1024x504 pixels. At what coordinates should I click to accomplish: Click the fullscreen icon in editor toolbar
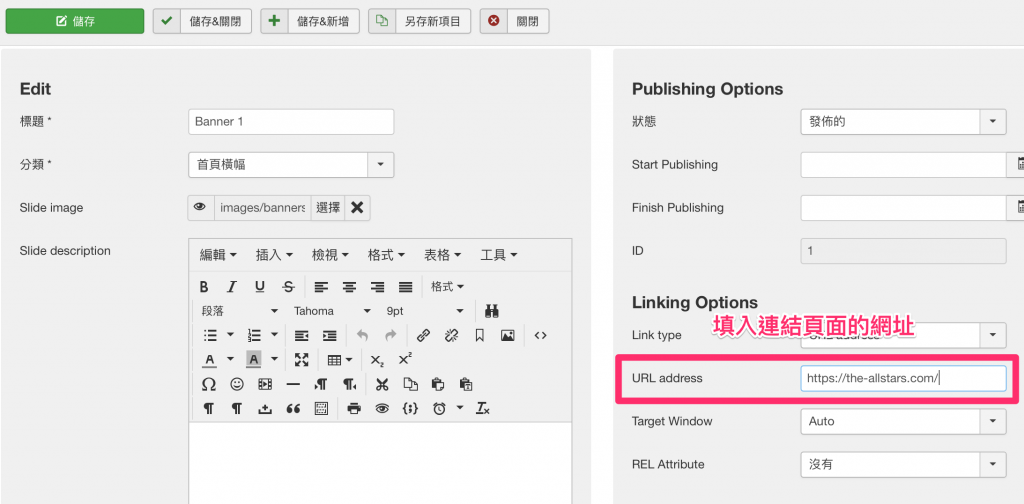[302, 360]
